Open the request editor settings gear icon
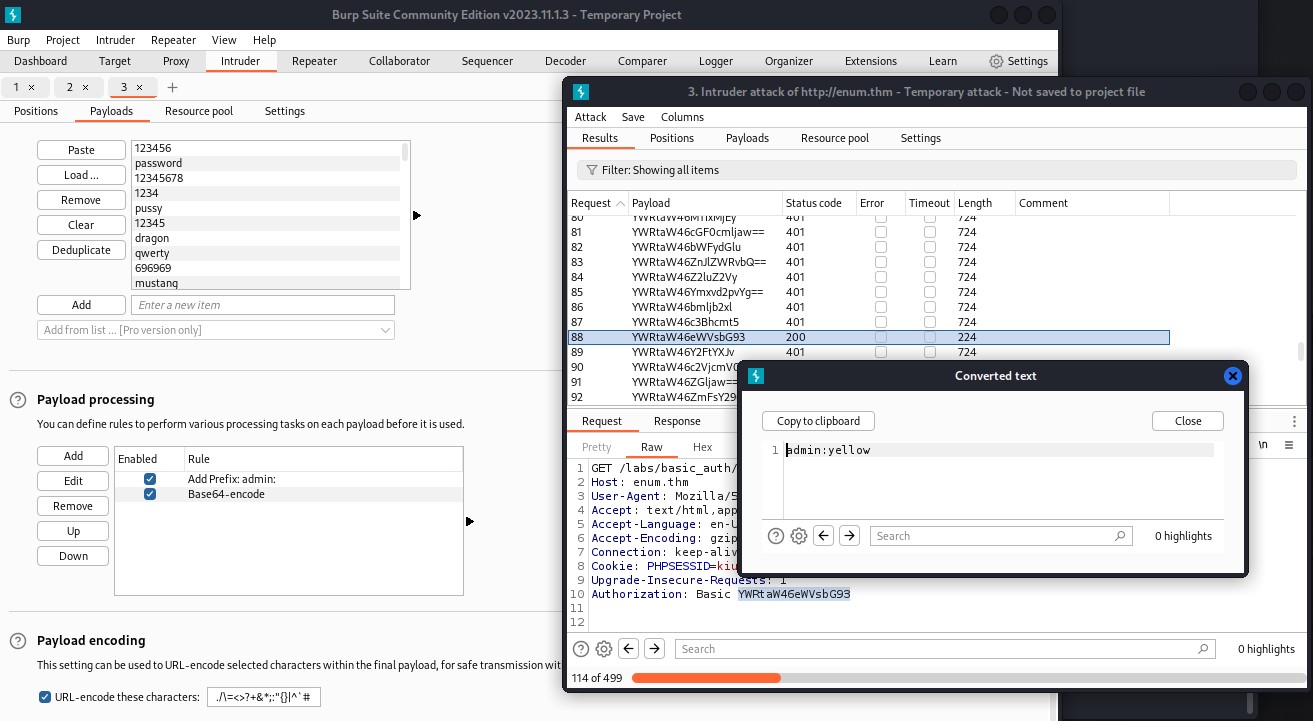 click(x=604, y=648)
